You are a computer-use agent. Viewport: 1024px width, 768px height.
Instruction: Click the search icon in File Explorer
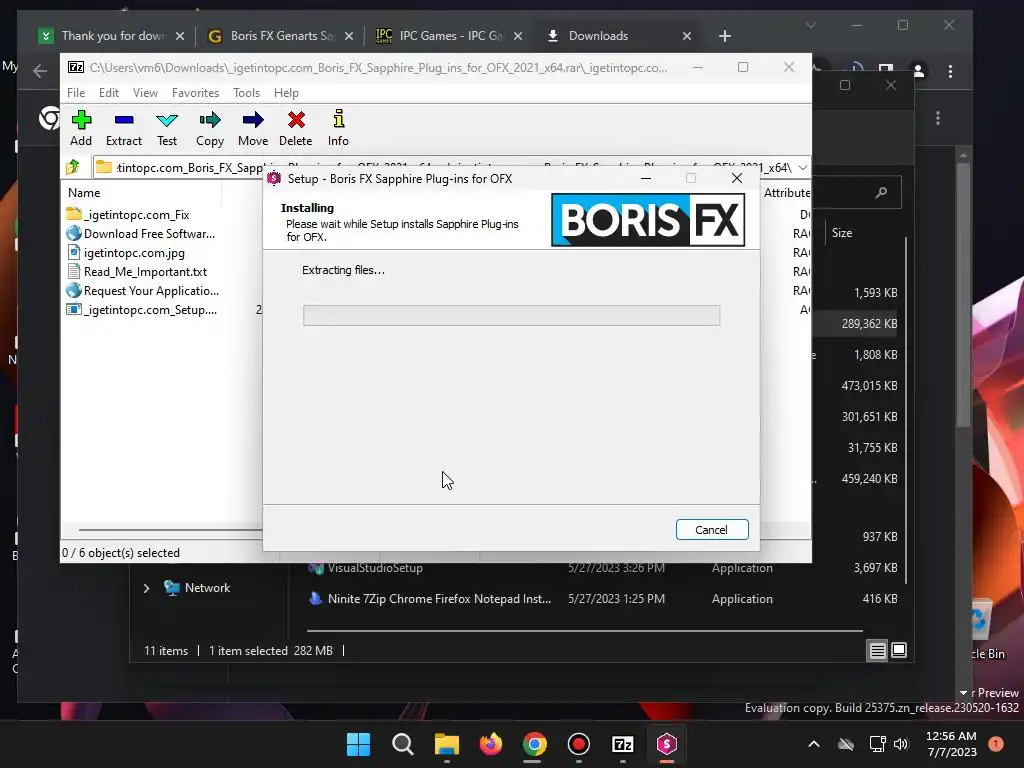click(x=881, y=192)
